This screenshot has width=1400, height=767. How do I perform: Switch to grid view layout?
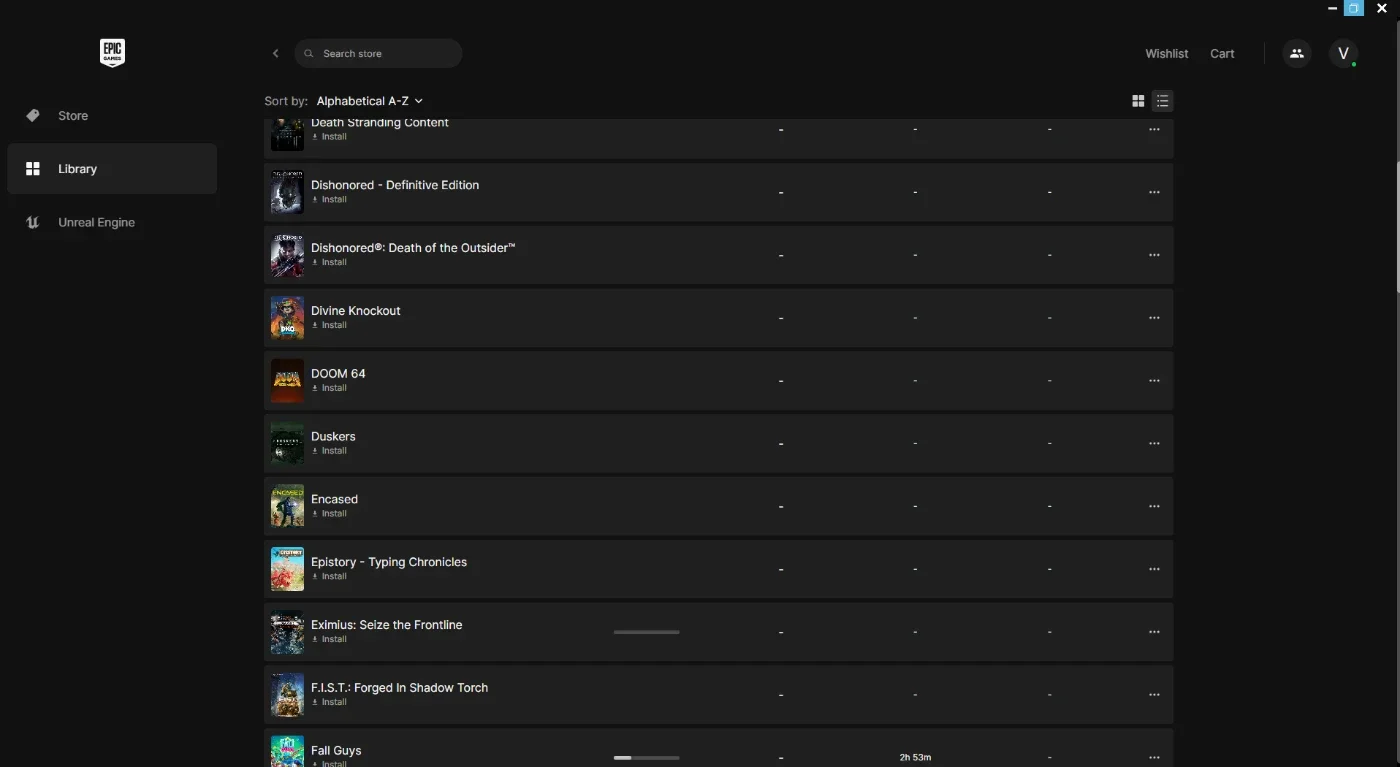pos(1138,101)
